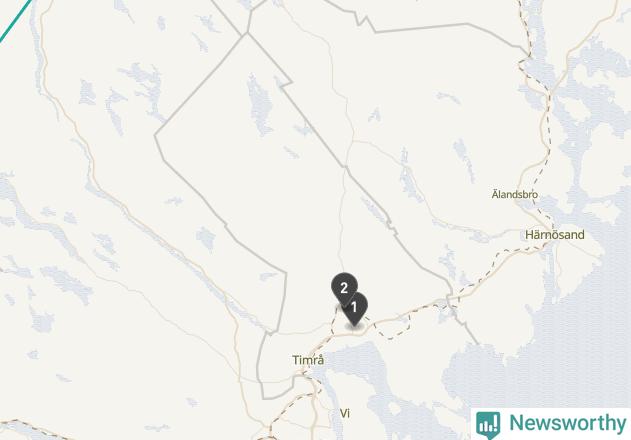Click the partial 'Vi' label below Timrå
The image size is (631, 440).
[x=345, y=413]
